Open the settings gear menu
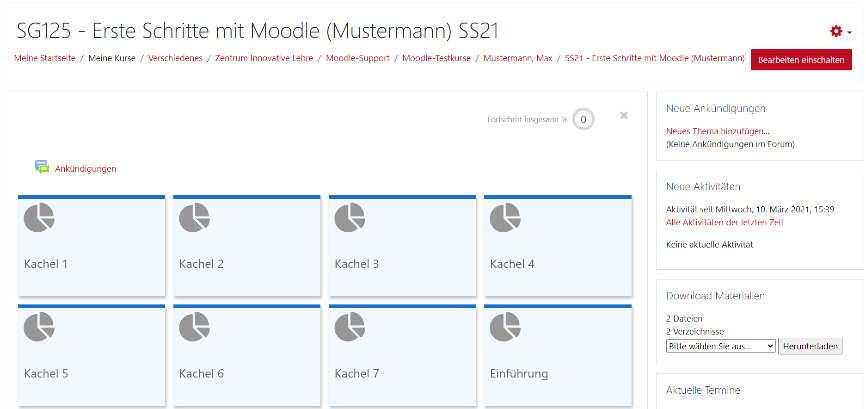 coord(837,31)
